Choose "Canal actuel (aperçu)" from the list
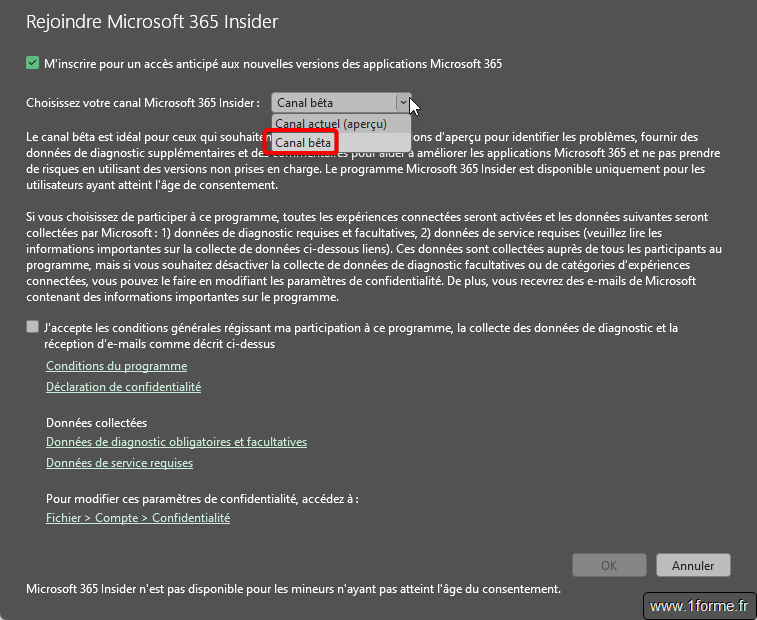The image size is (757, 620). pos(341,124)
